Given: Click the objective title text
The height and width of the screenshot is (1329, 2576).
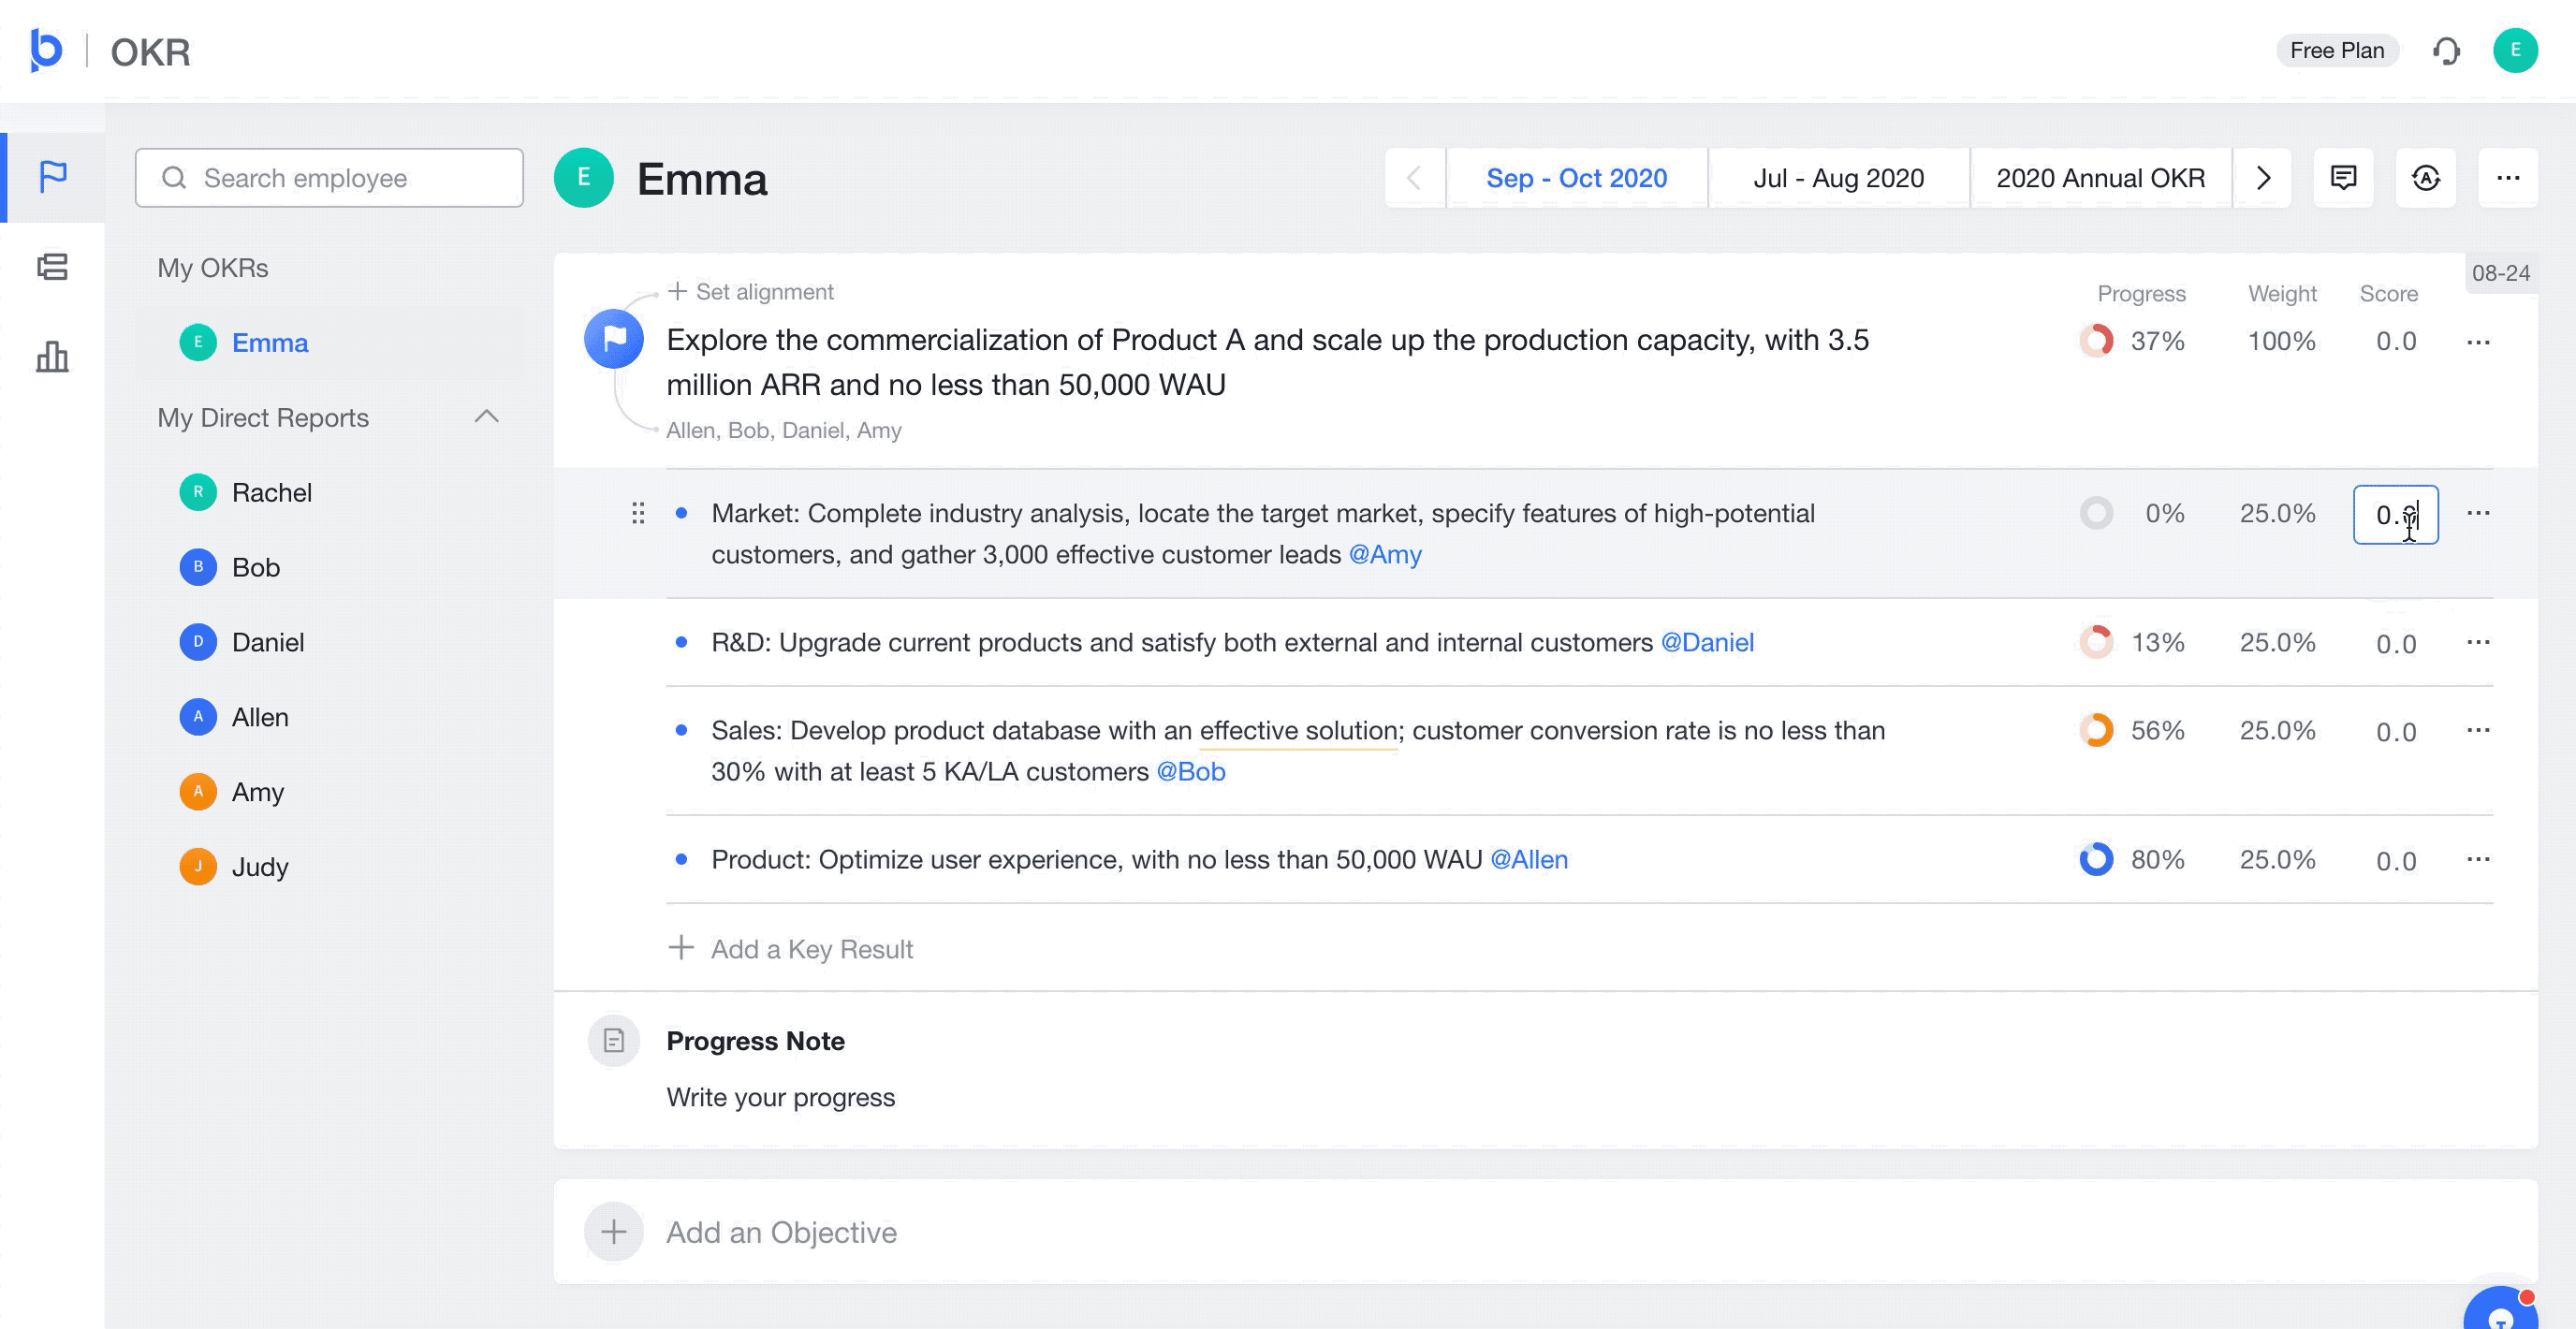Looking at the screenshot, I should [1267, 362].
